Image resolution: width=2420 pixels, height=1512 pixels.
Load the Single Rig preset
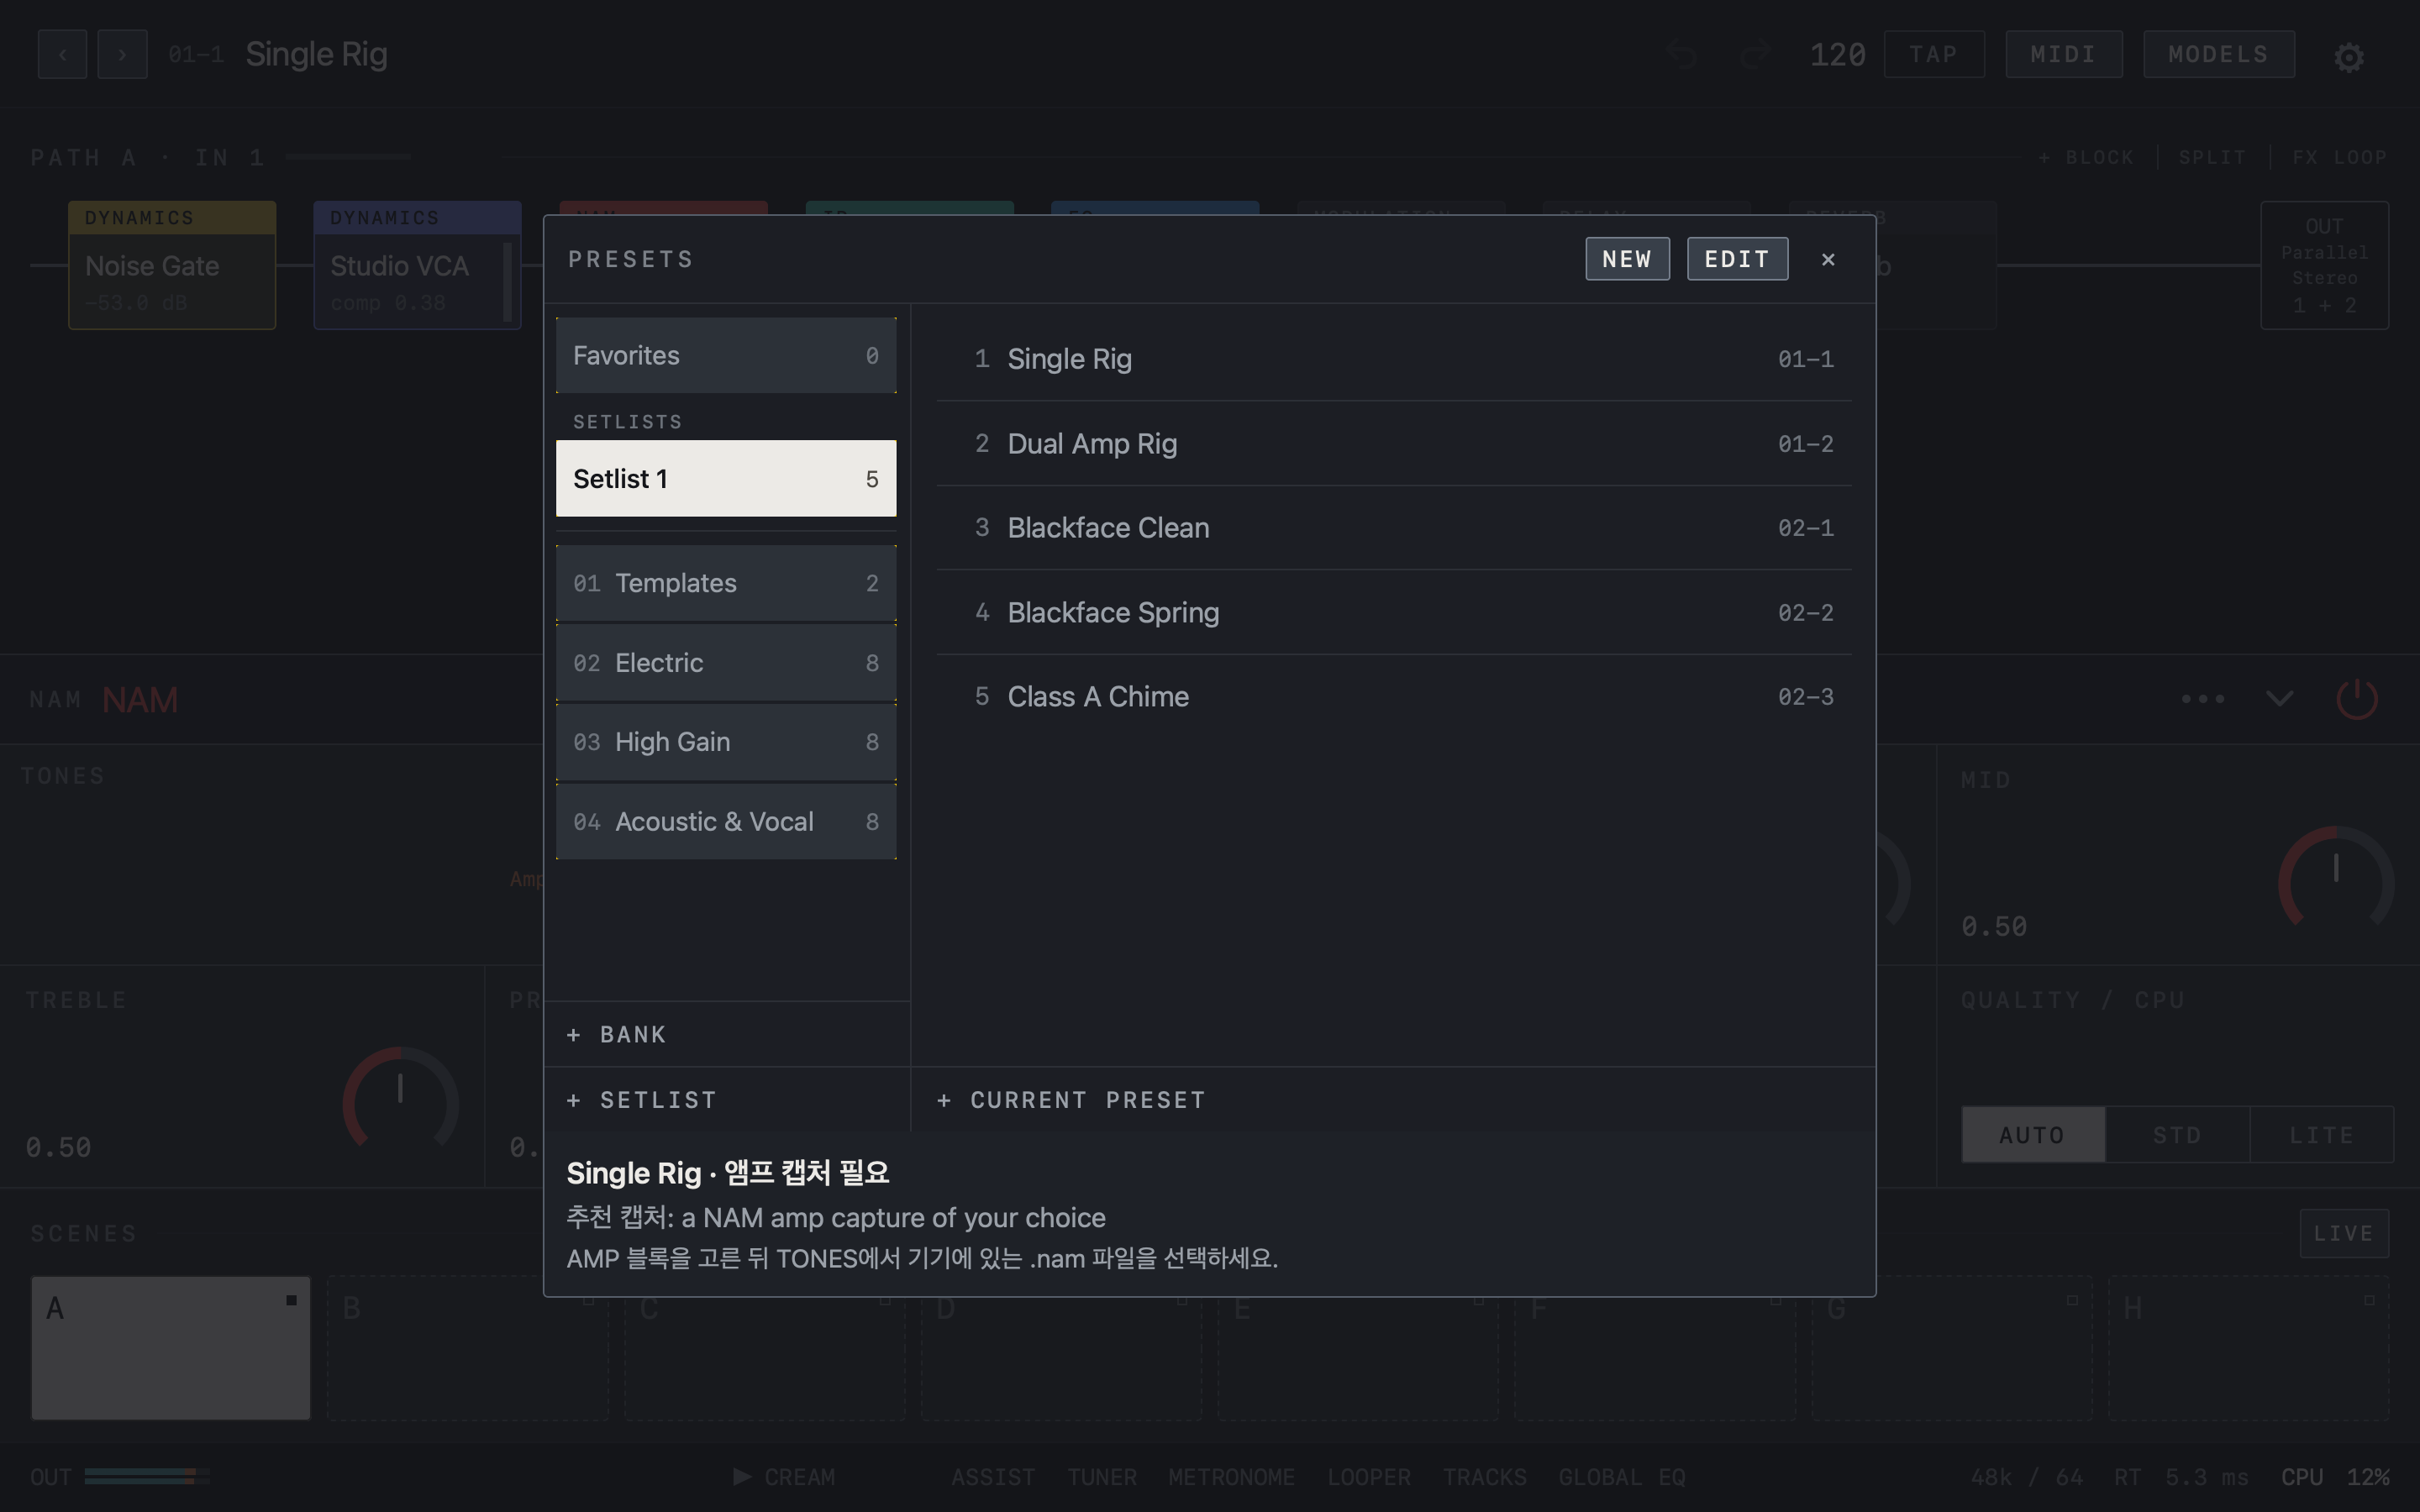1393,359
